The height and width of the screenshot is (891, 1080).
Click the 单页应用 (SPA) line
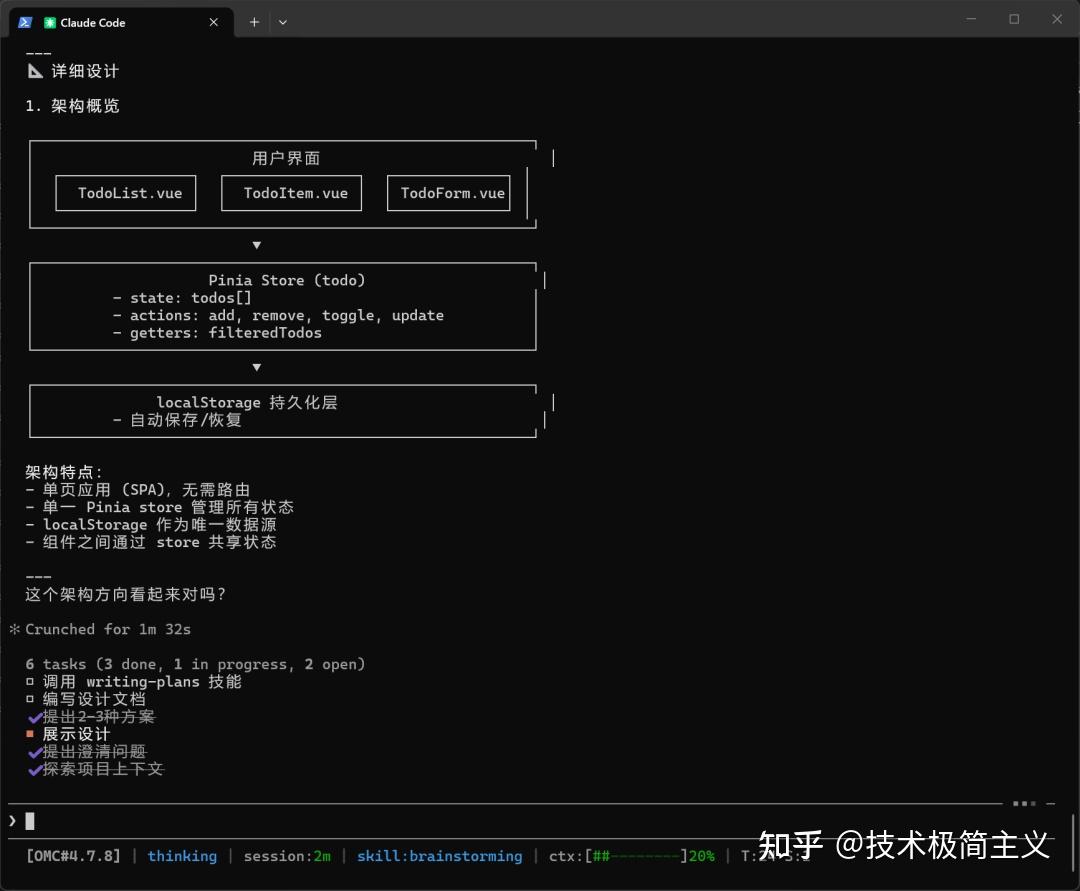[x=138, y=490]
